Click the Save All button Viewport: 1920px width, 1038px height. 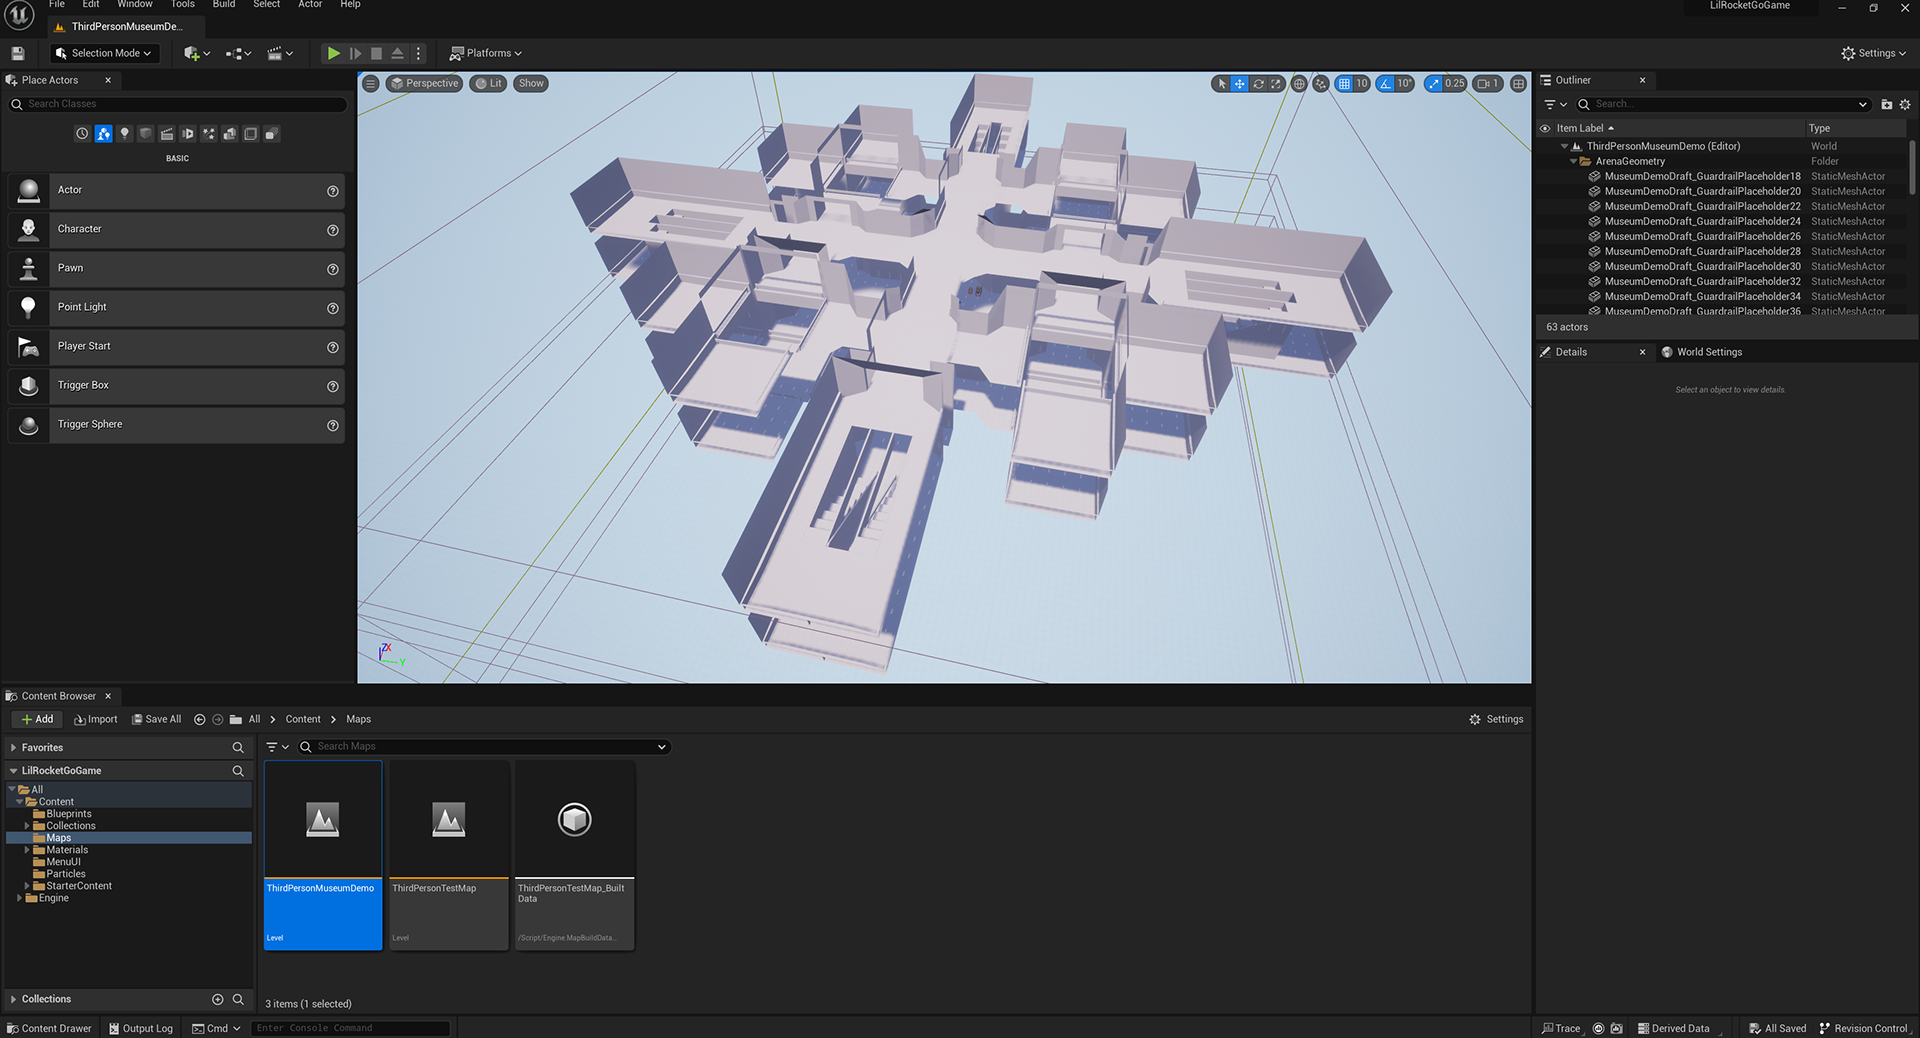pos(156,719)
